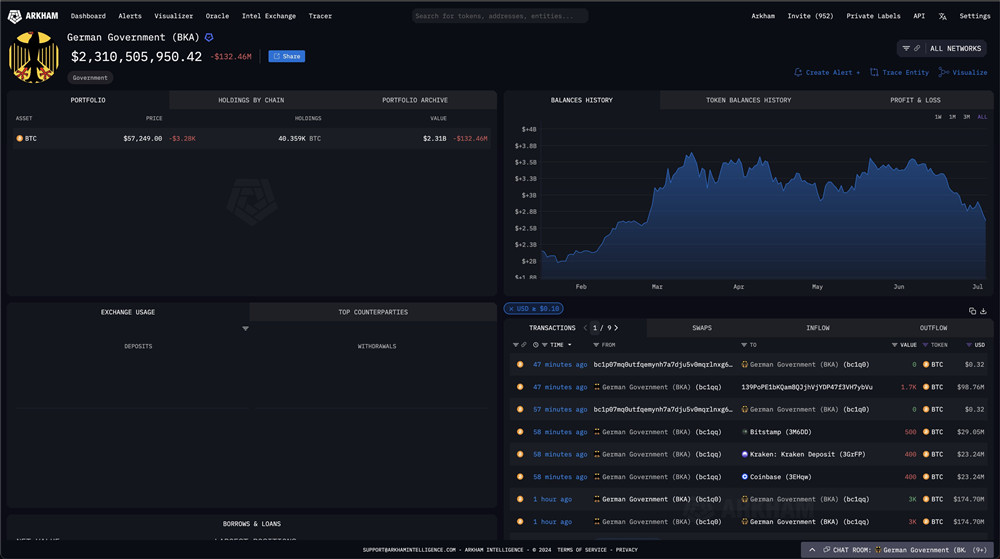
Task: Click a point on the balances history chart near May
Action: 817,200
